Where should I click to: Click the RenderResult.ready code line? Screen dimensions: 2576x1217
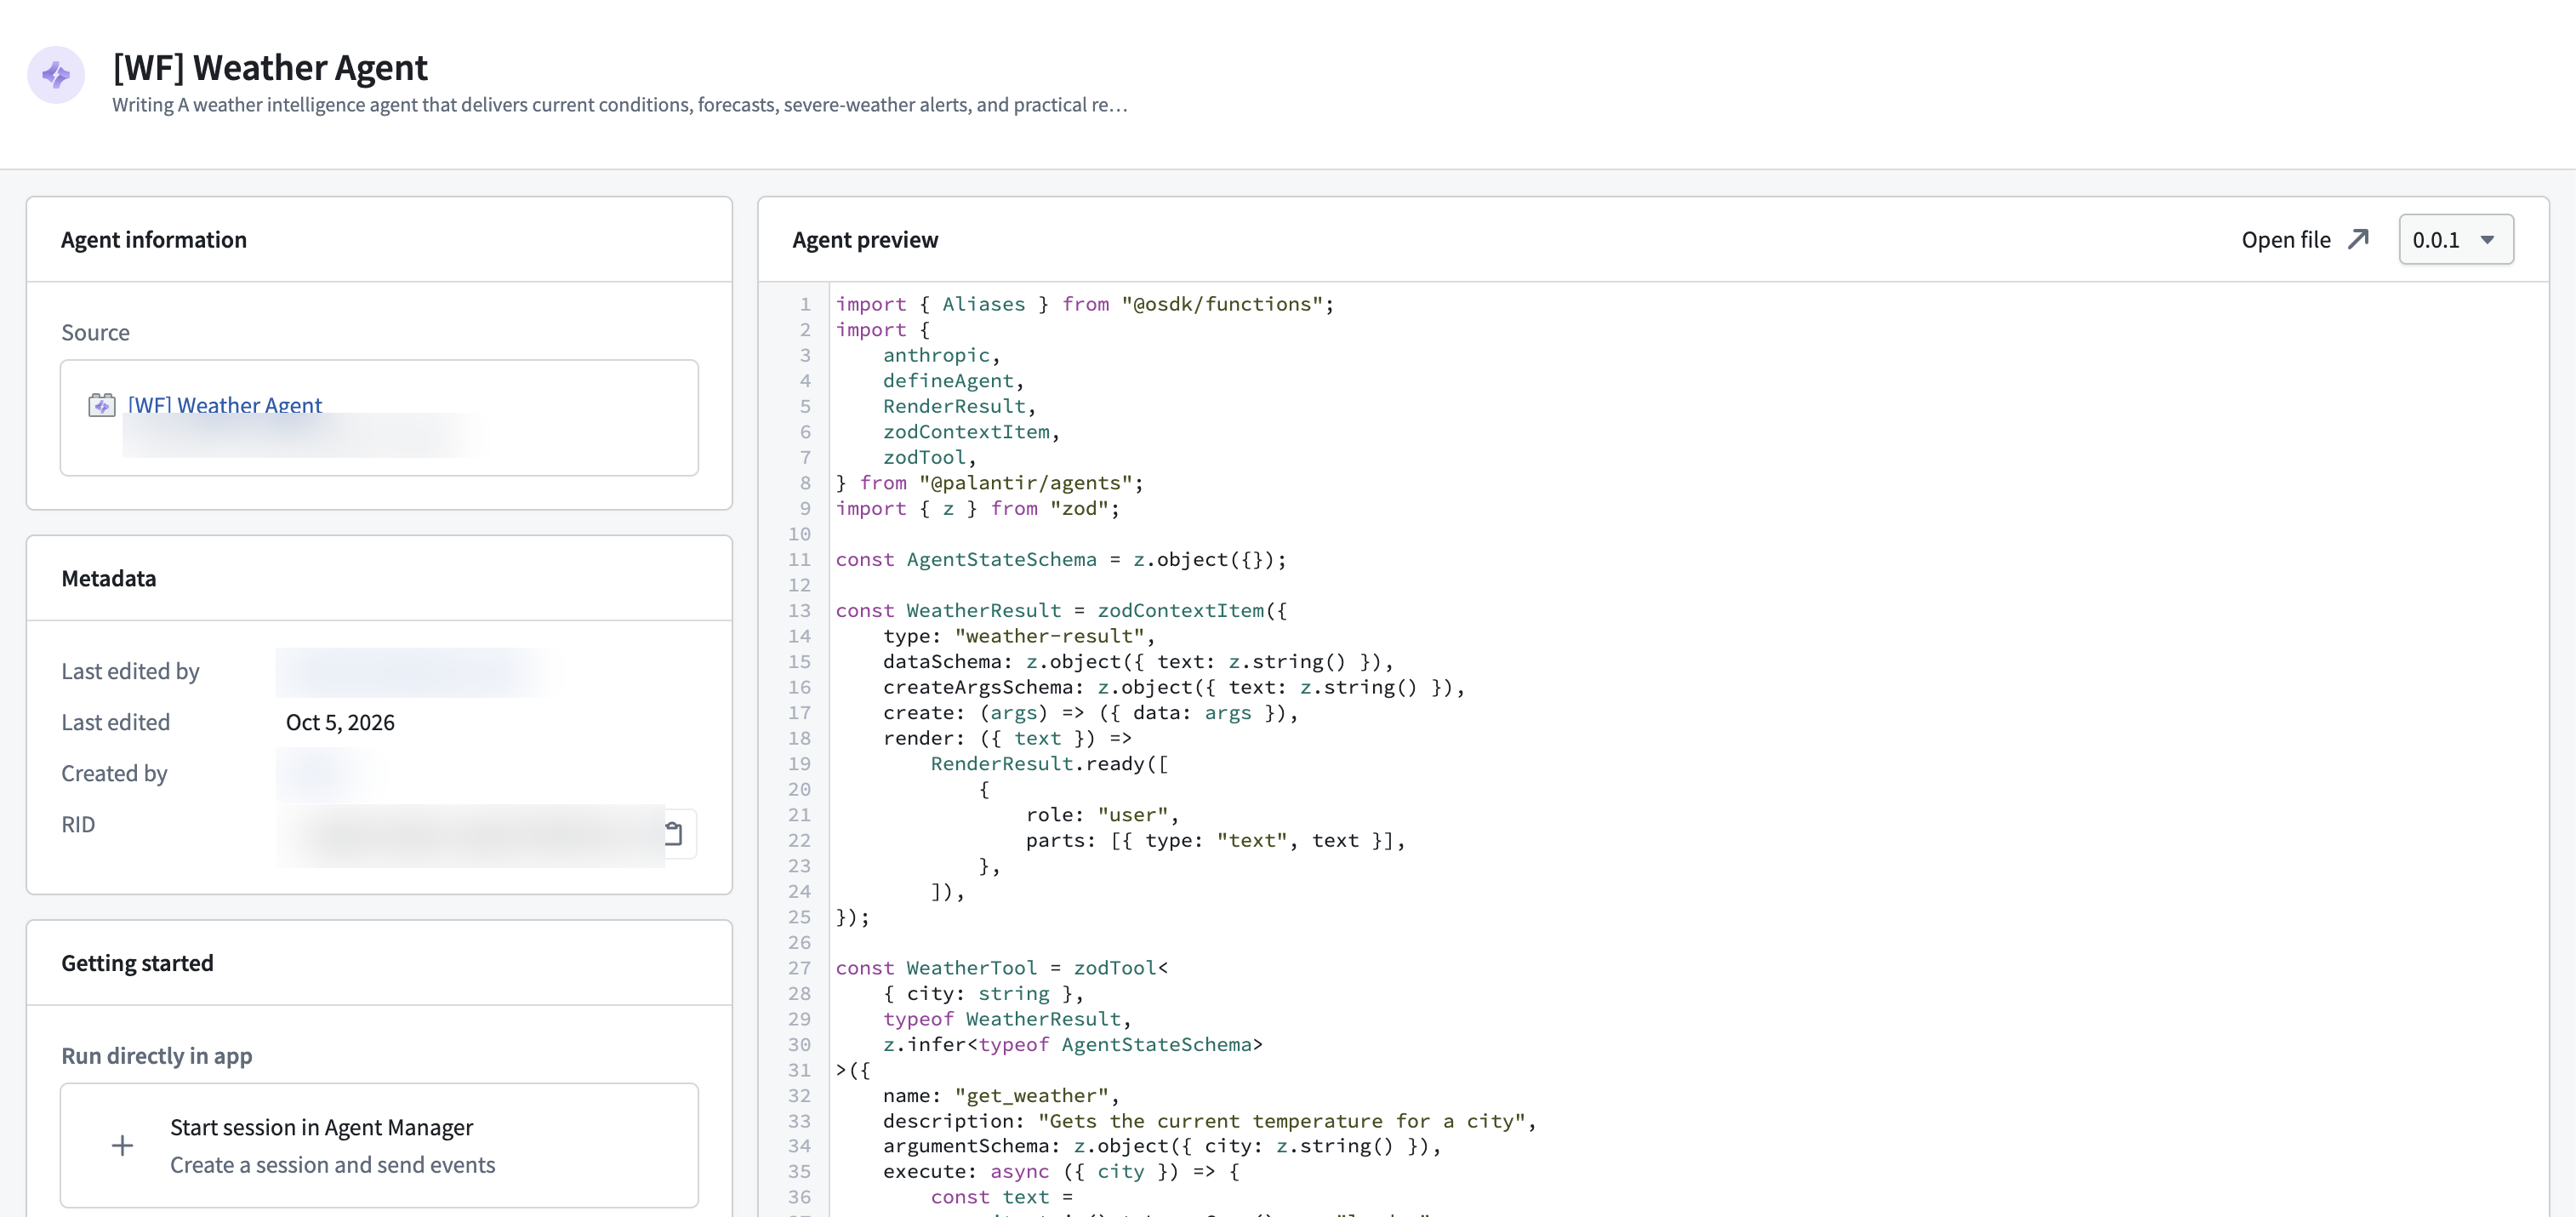click(1049, 763)
